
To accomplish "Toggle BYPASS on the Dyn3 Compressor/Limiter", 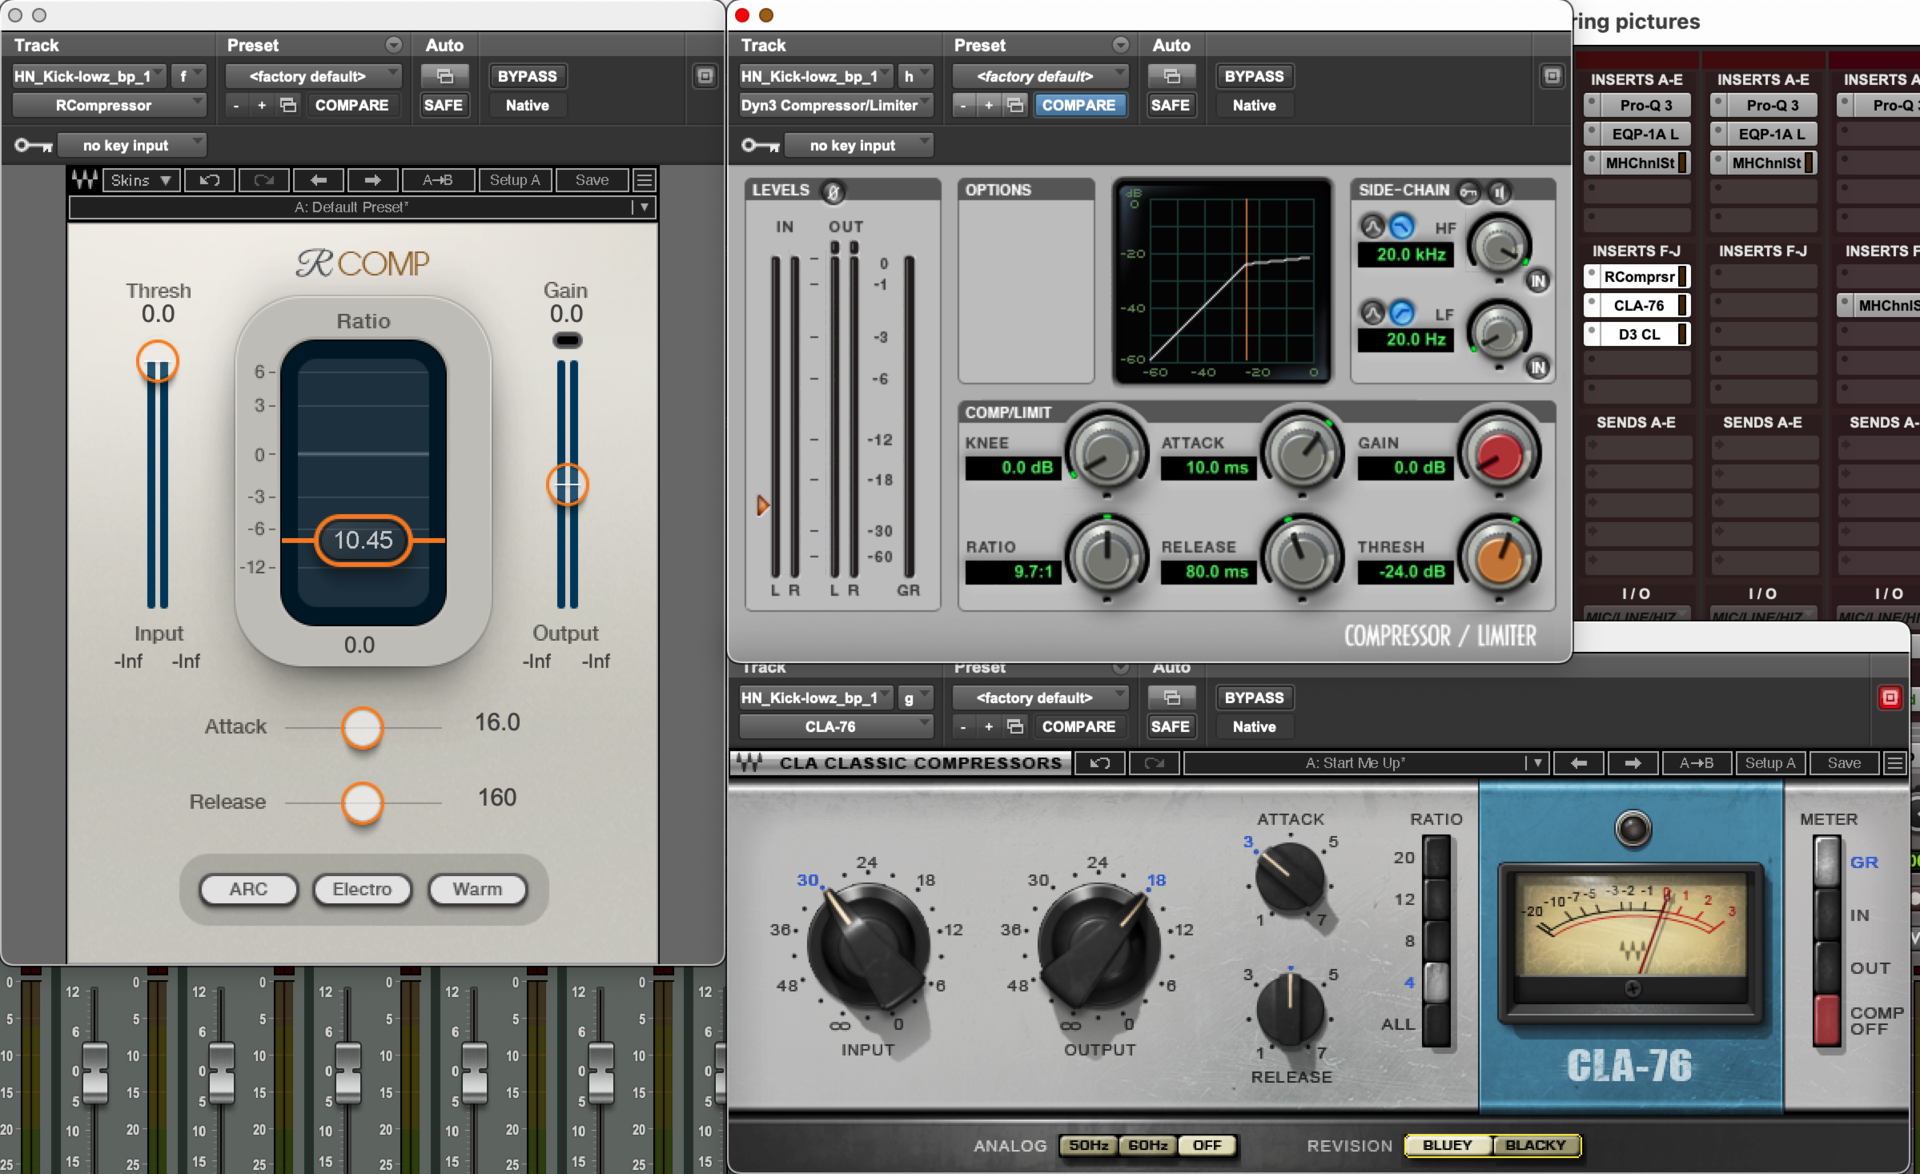I will tap(1254, 76).
